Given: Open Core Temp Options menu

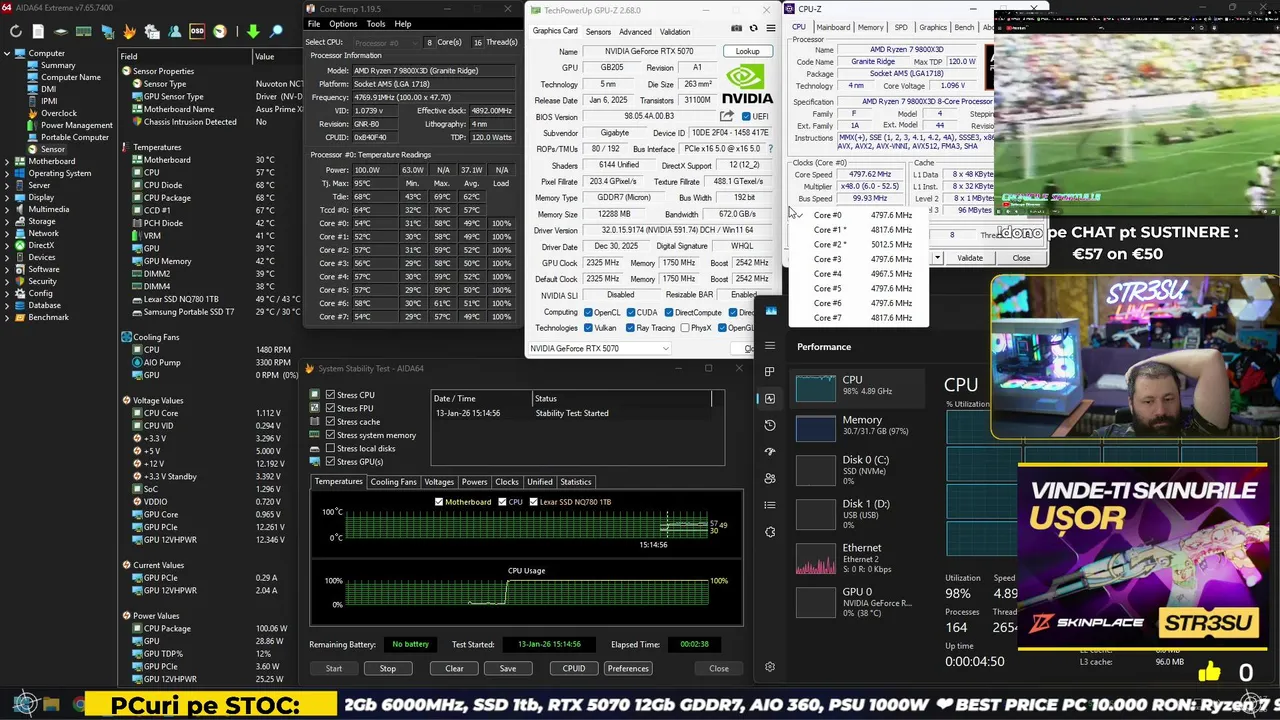Looking at the screenshot, I should pyautogui.click(x=343, y=24).
